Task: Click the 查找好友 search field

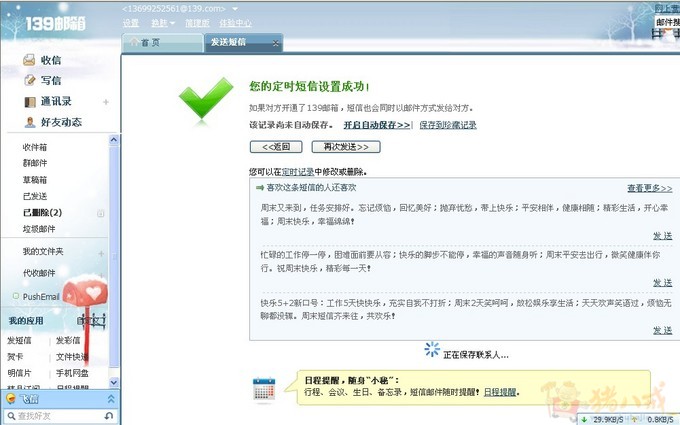Action: coord(59,416)
